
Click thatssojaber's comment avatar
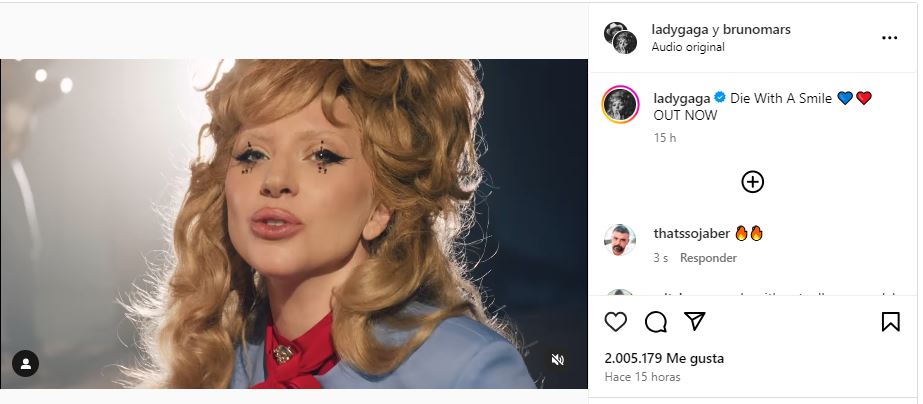[x=620, y=241]
